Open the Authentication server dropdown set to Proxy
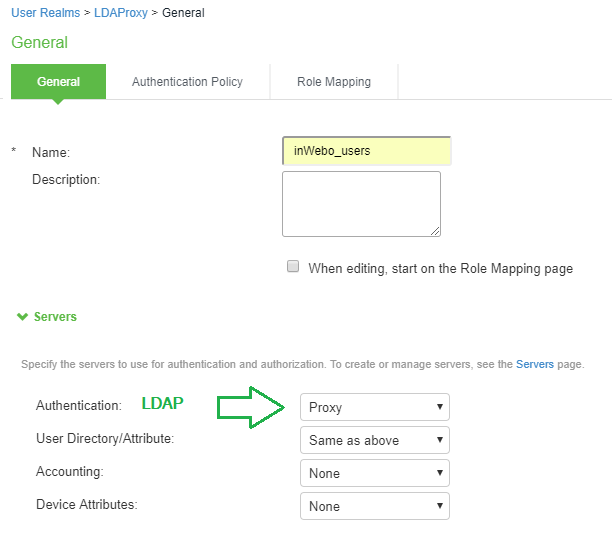Image resolution: width=612 pixels, height=538 pixels. coord(374,407)
